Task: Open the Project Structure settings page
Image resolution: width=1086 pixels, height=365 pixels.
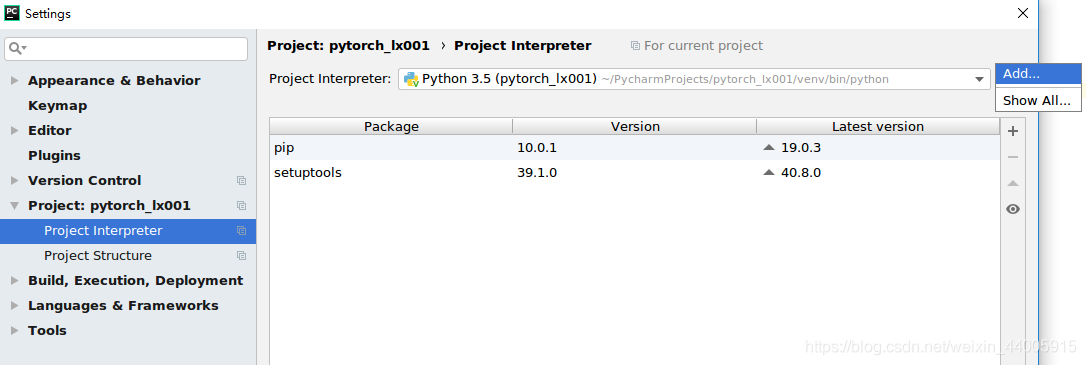Action: click(x=98, y=256)
